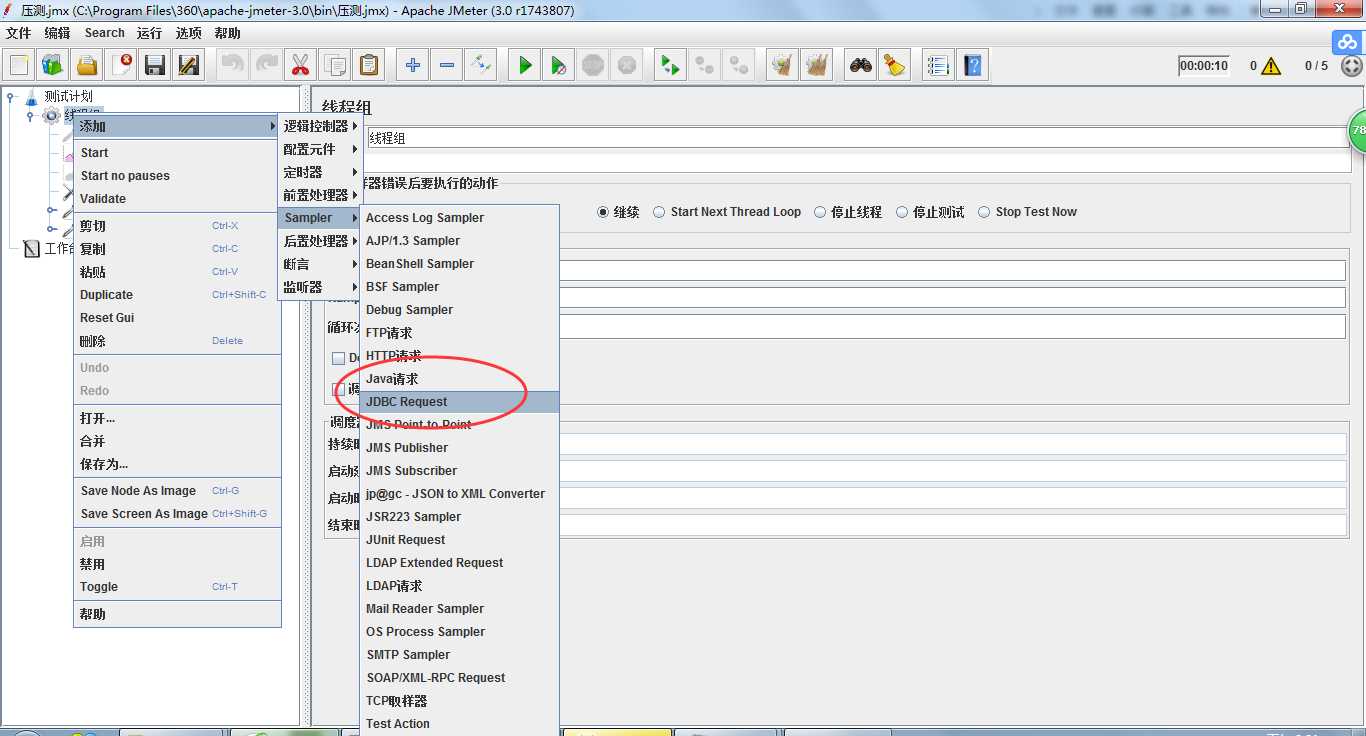
Task: Expand 添加 submenu in context menu
Action: 177,126
